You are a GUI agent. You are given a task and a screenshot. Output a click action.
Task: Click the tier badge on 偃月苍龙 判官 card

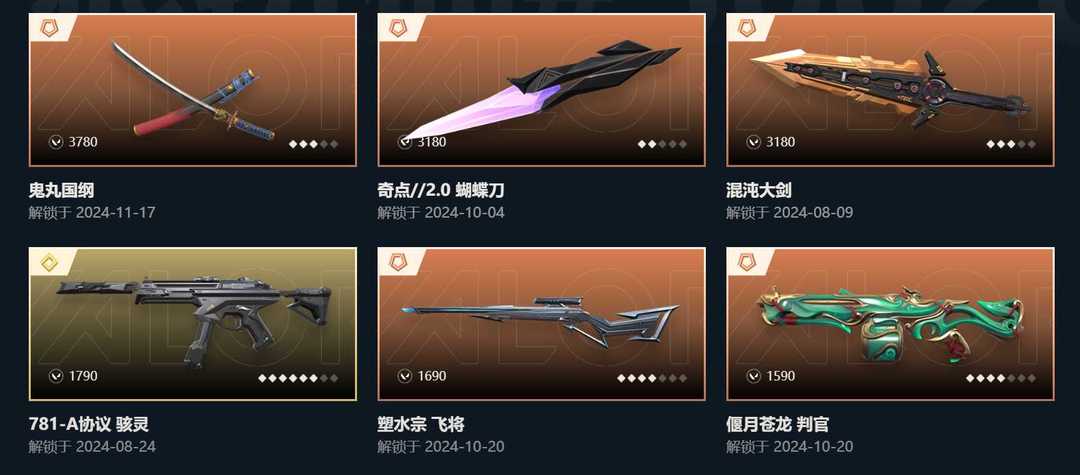pos(746,262)
